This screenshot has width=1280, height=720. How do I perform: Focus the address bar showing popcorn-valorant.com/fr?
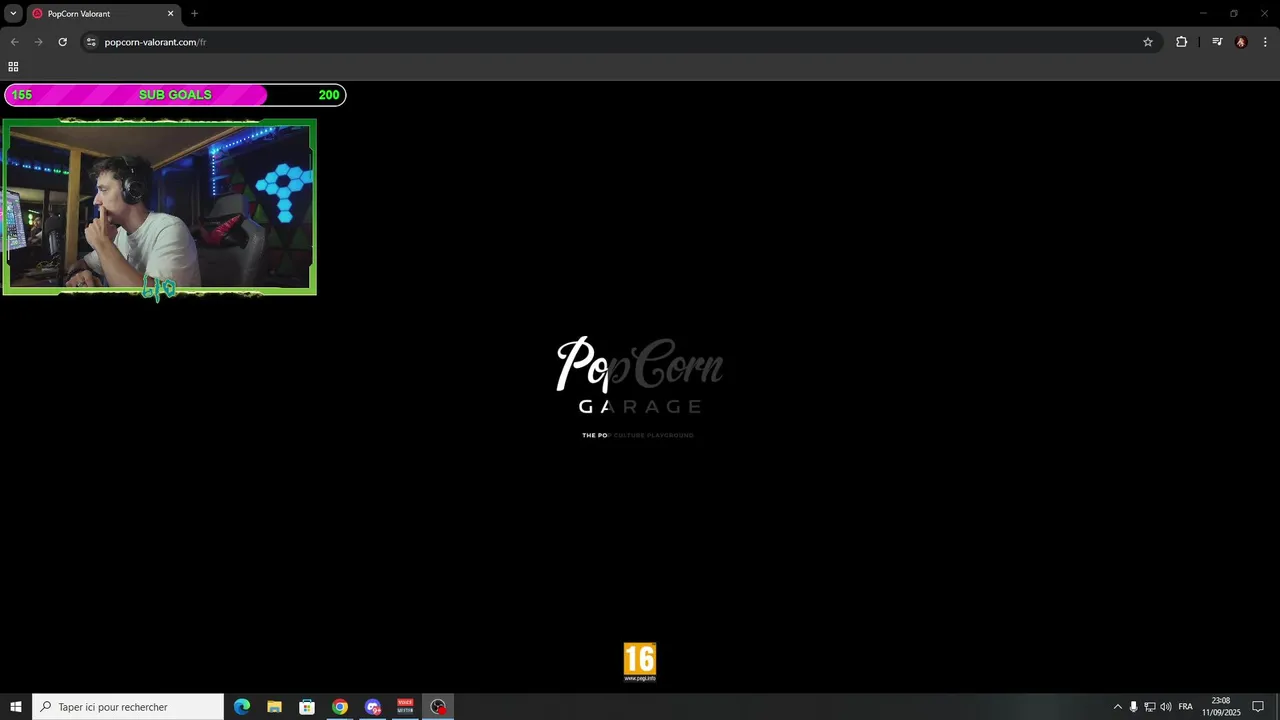620,42
